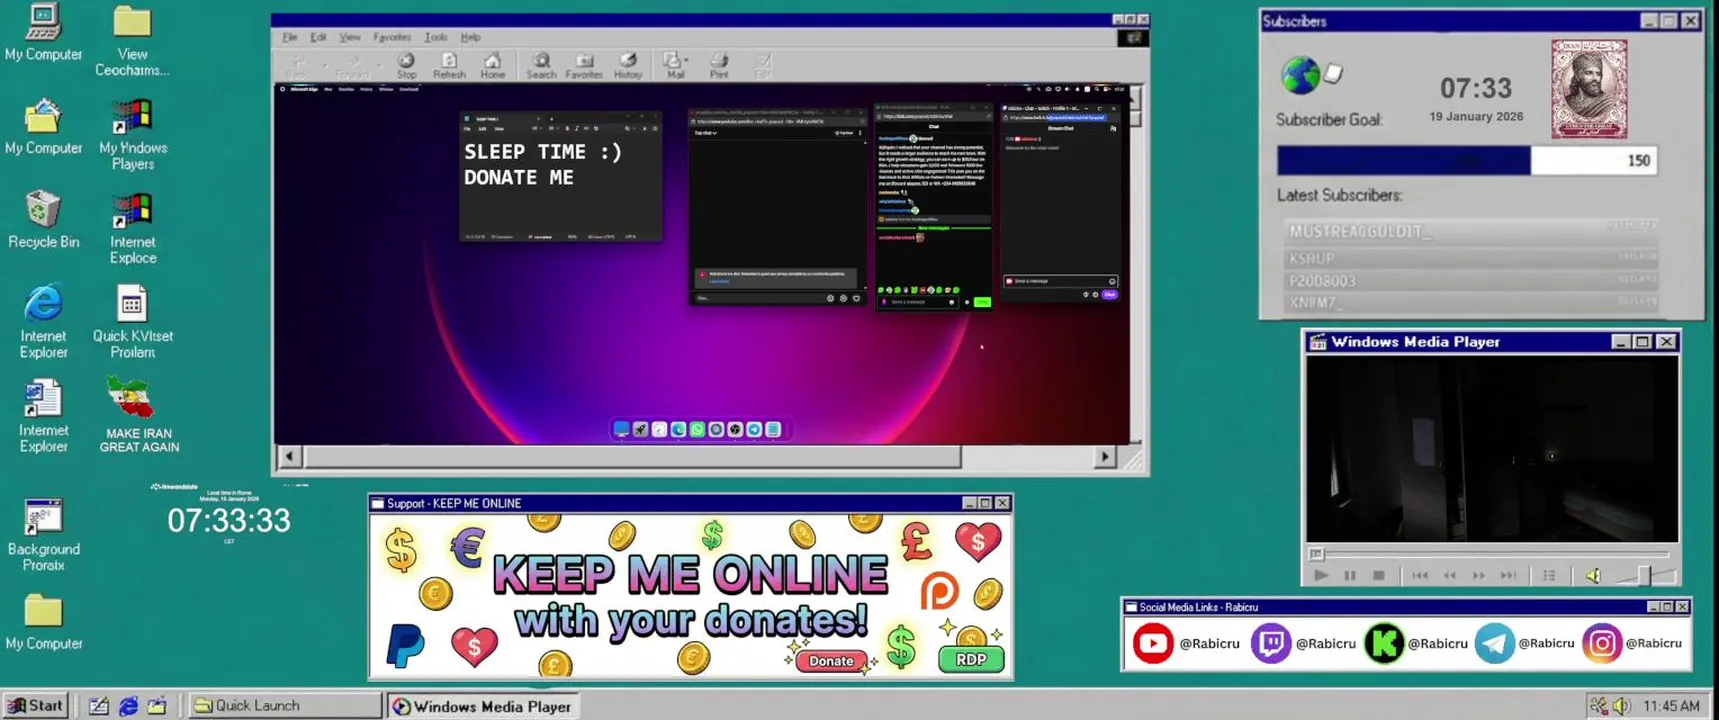The image size is (1719, 720).
Task: Toggle the playlist button in Media Player
Action: tap(1549, 576)
